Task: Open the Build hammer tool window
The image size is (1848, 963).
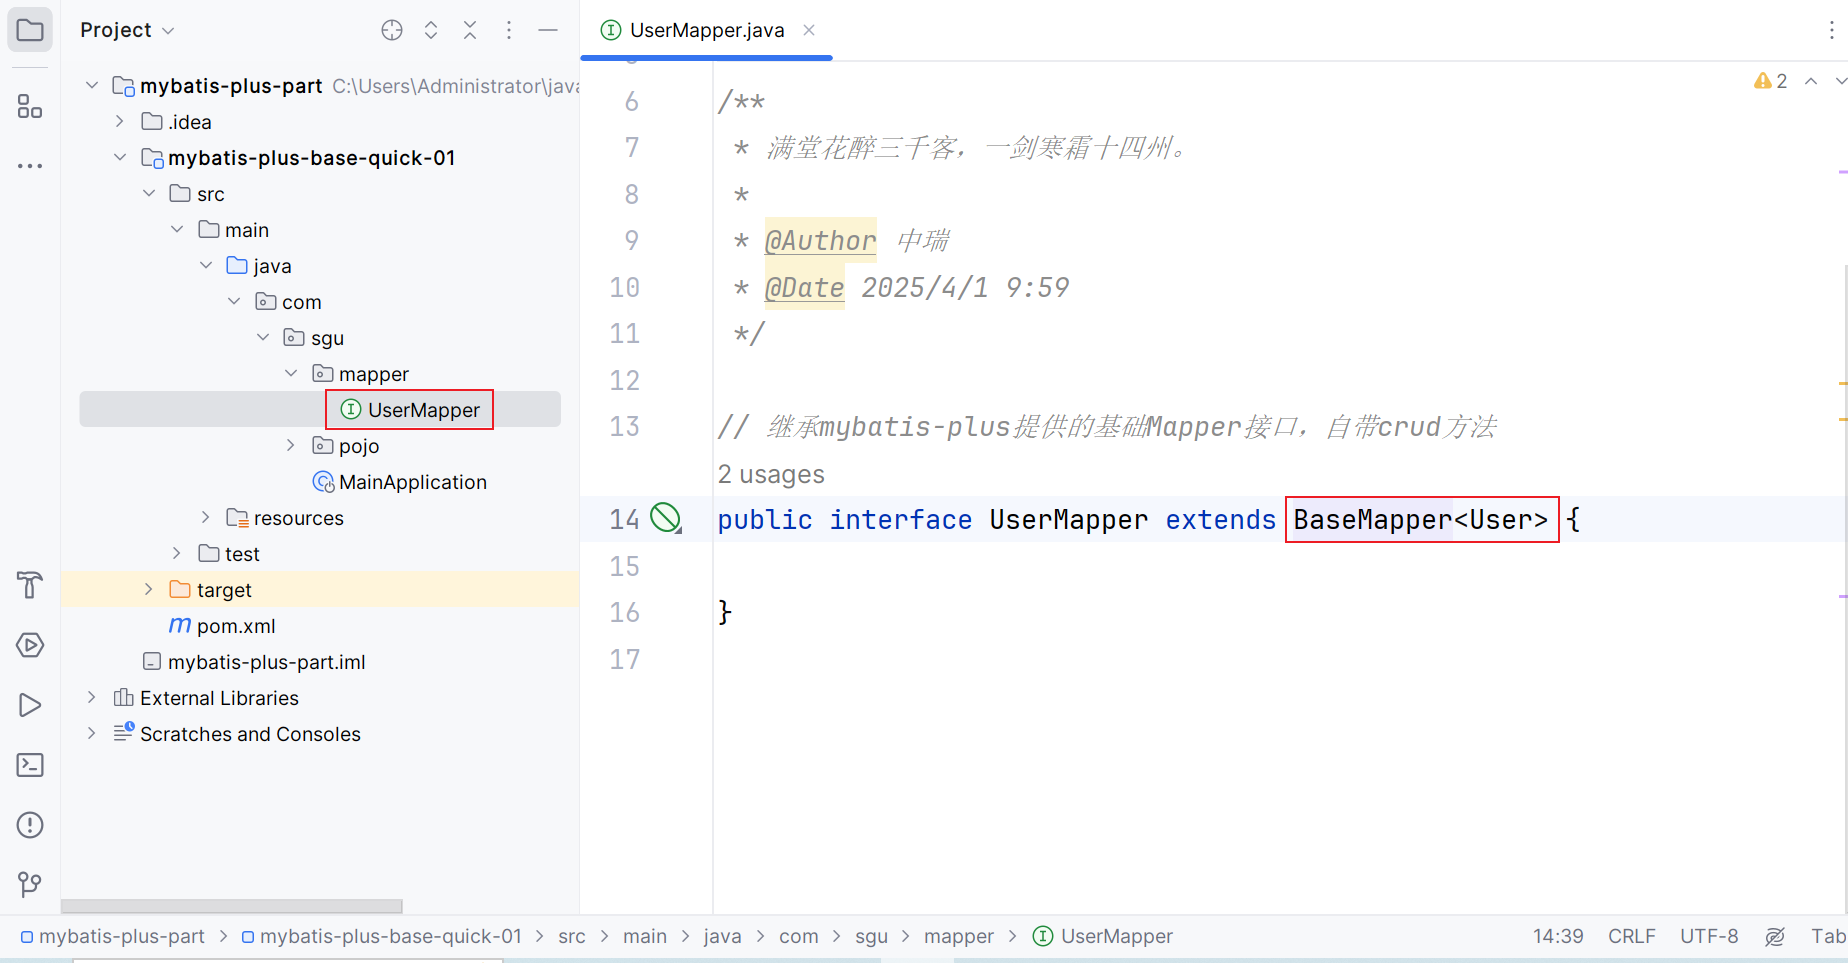Action: (x=30, y=585)
